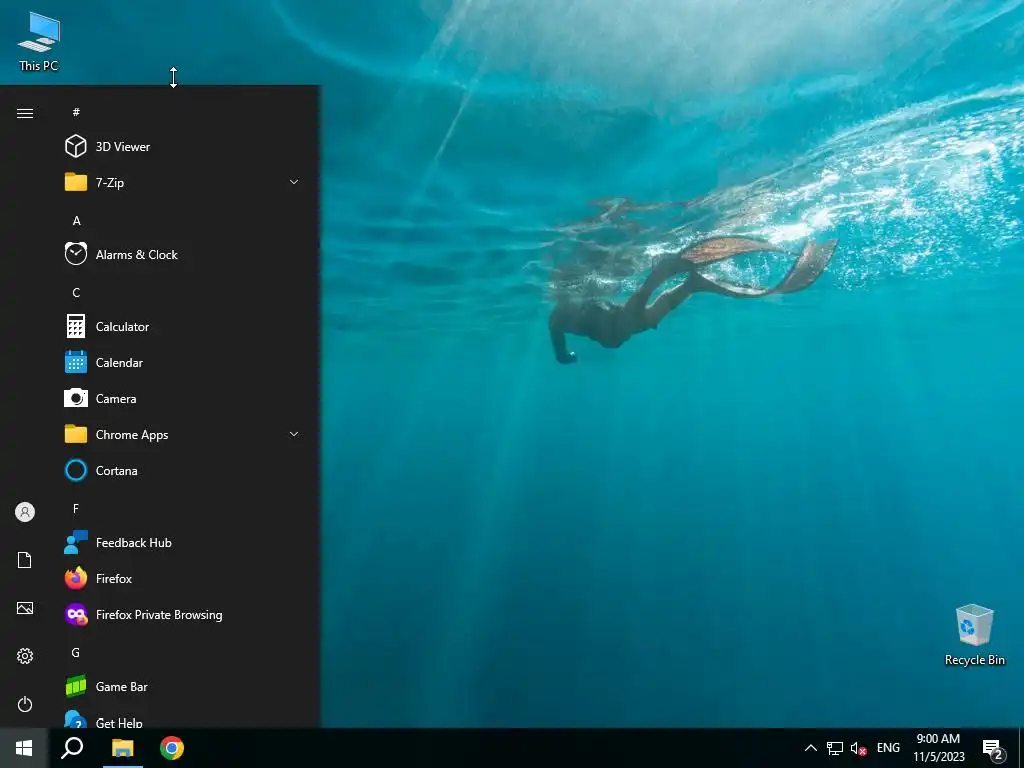Open Pictures from the Start sidebar
The image size is (1024, 768).
(x=25, y=608)
